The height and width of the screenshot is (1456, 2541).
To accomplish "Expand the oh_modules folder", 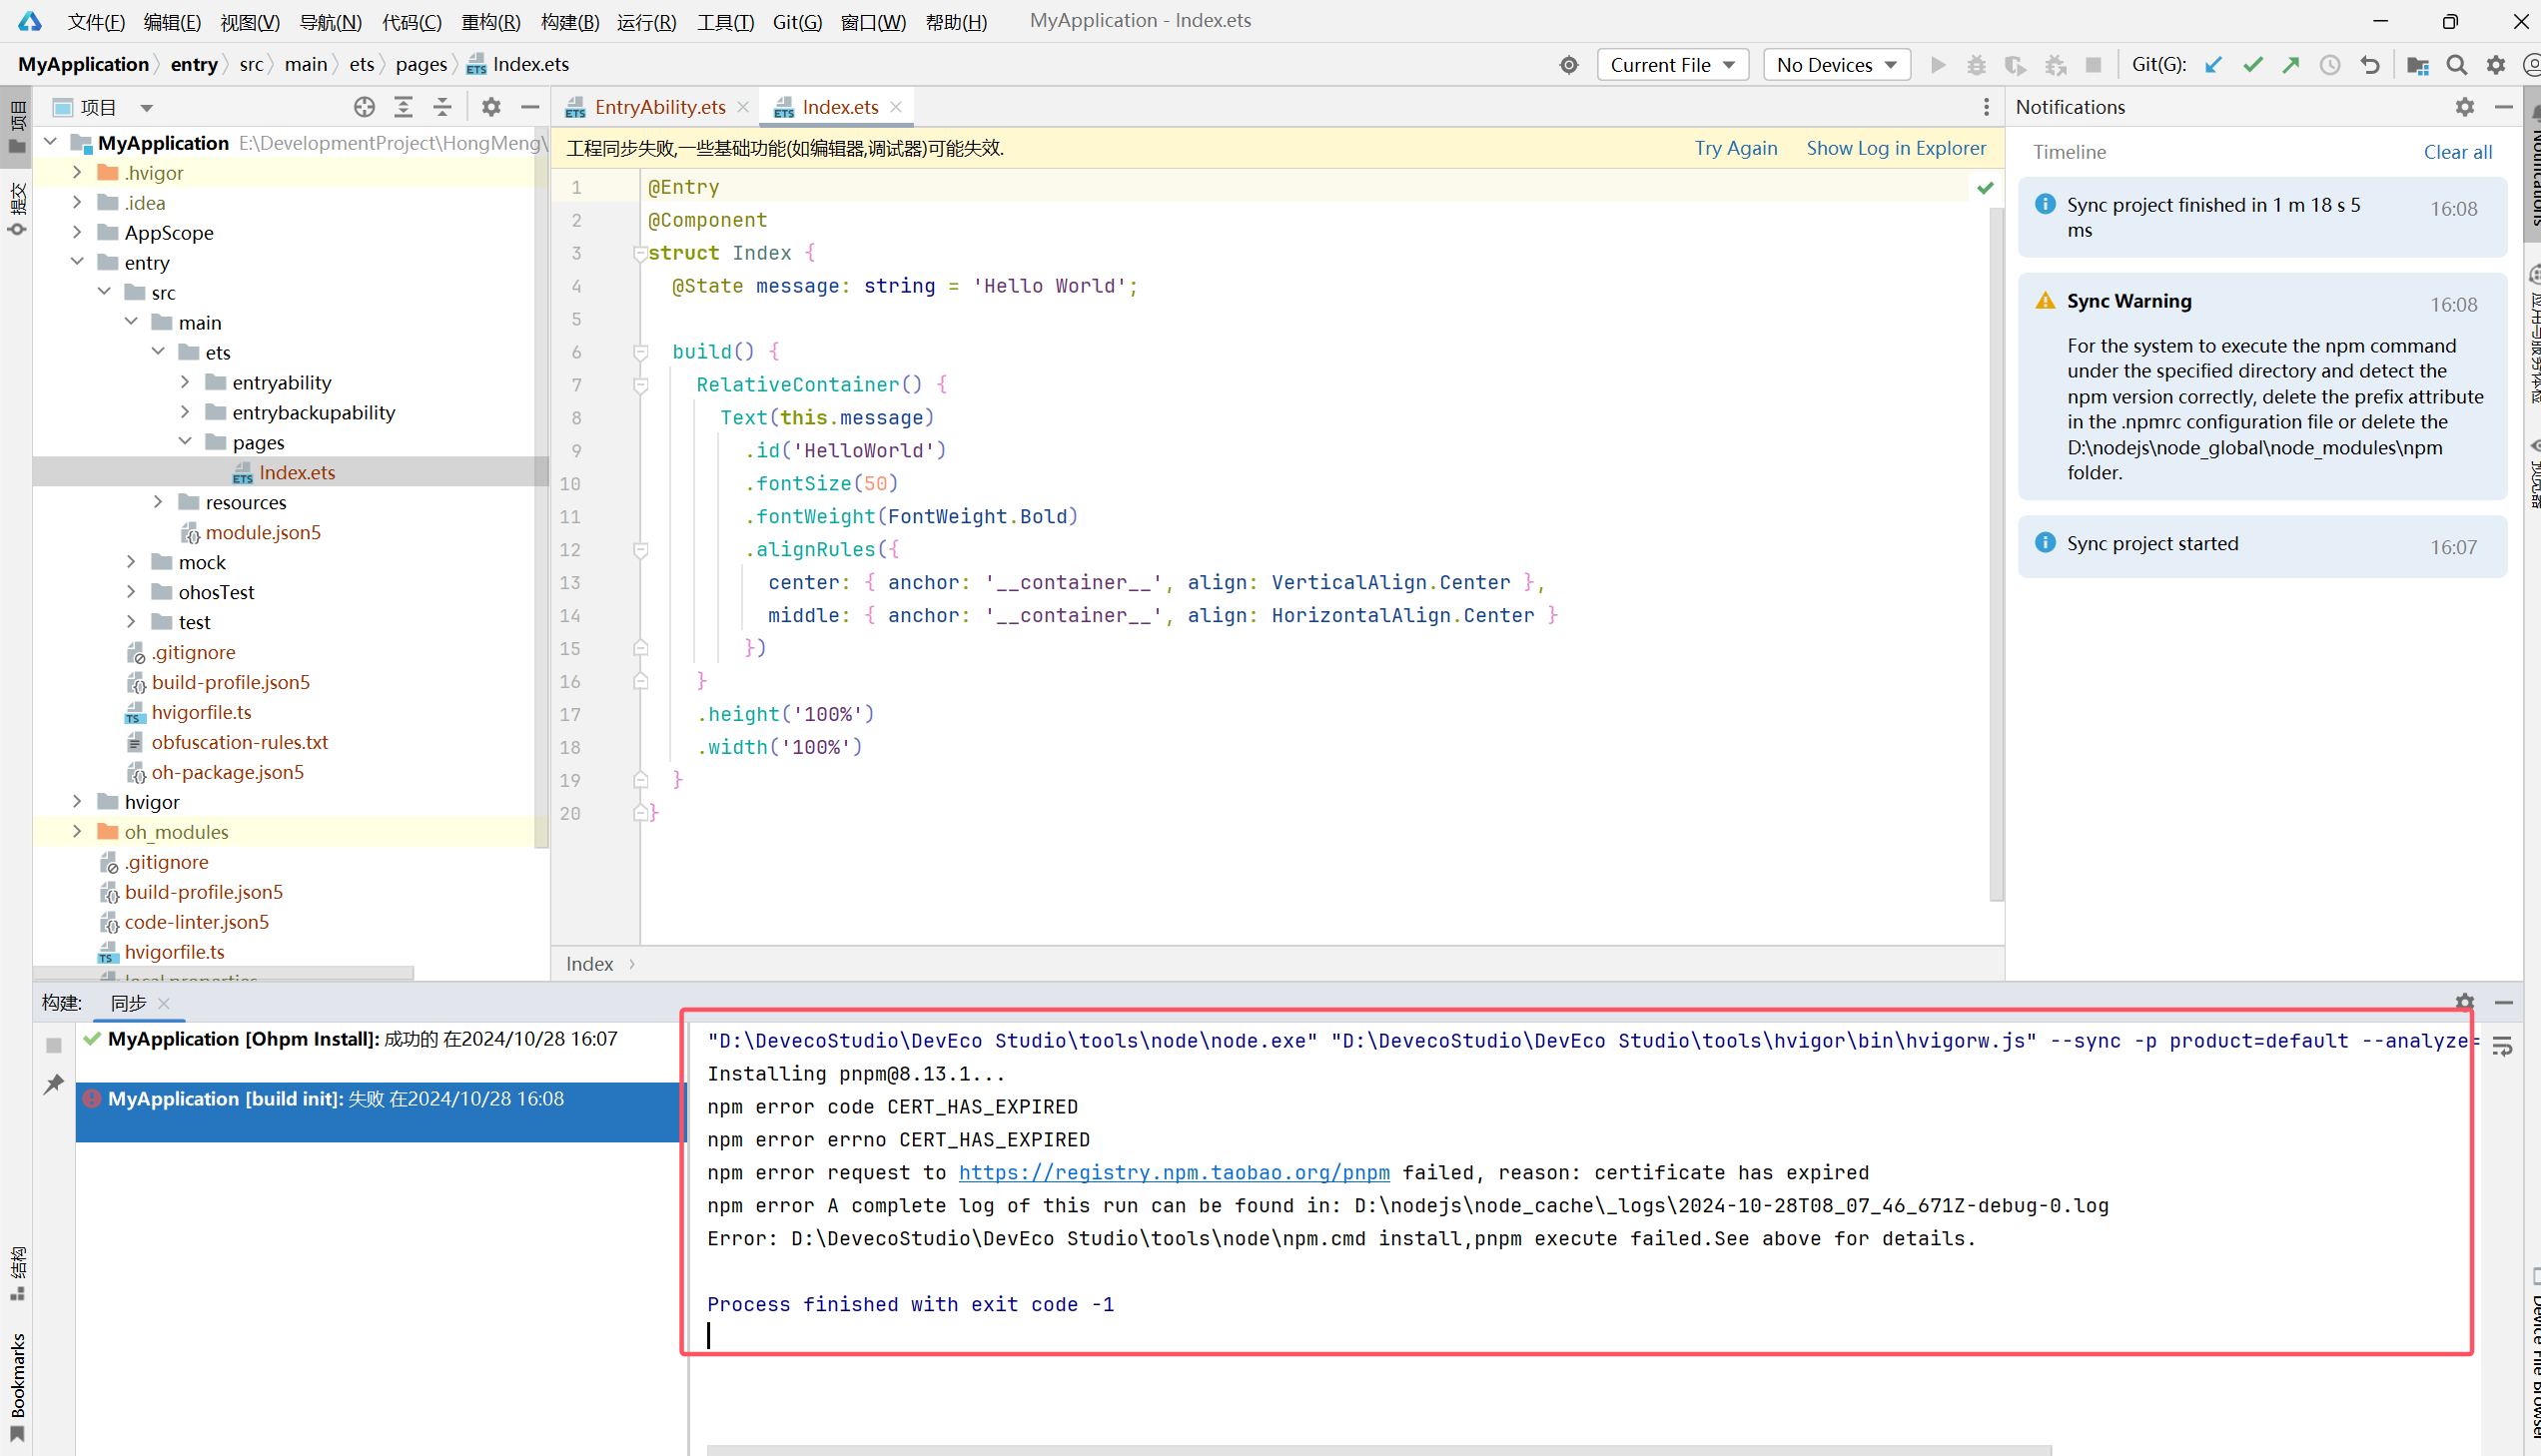I will pos(77,832).
